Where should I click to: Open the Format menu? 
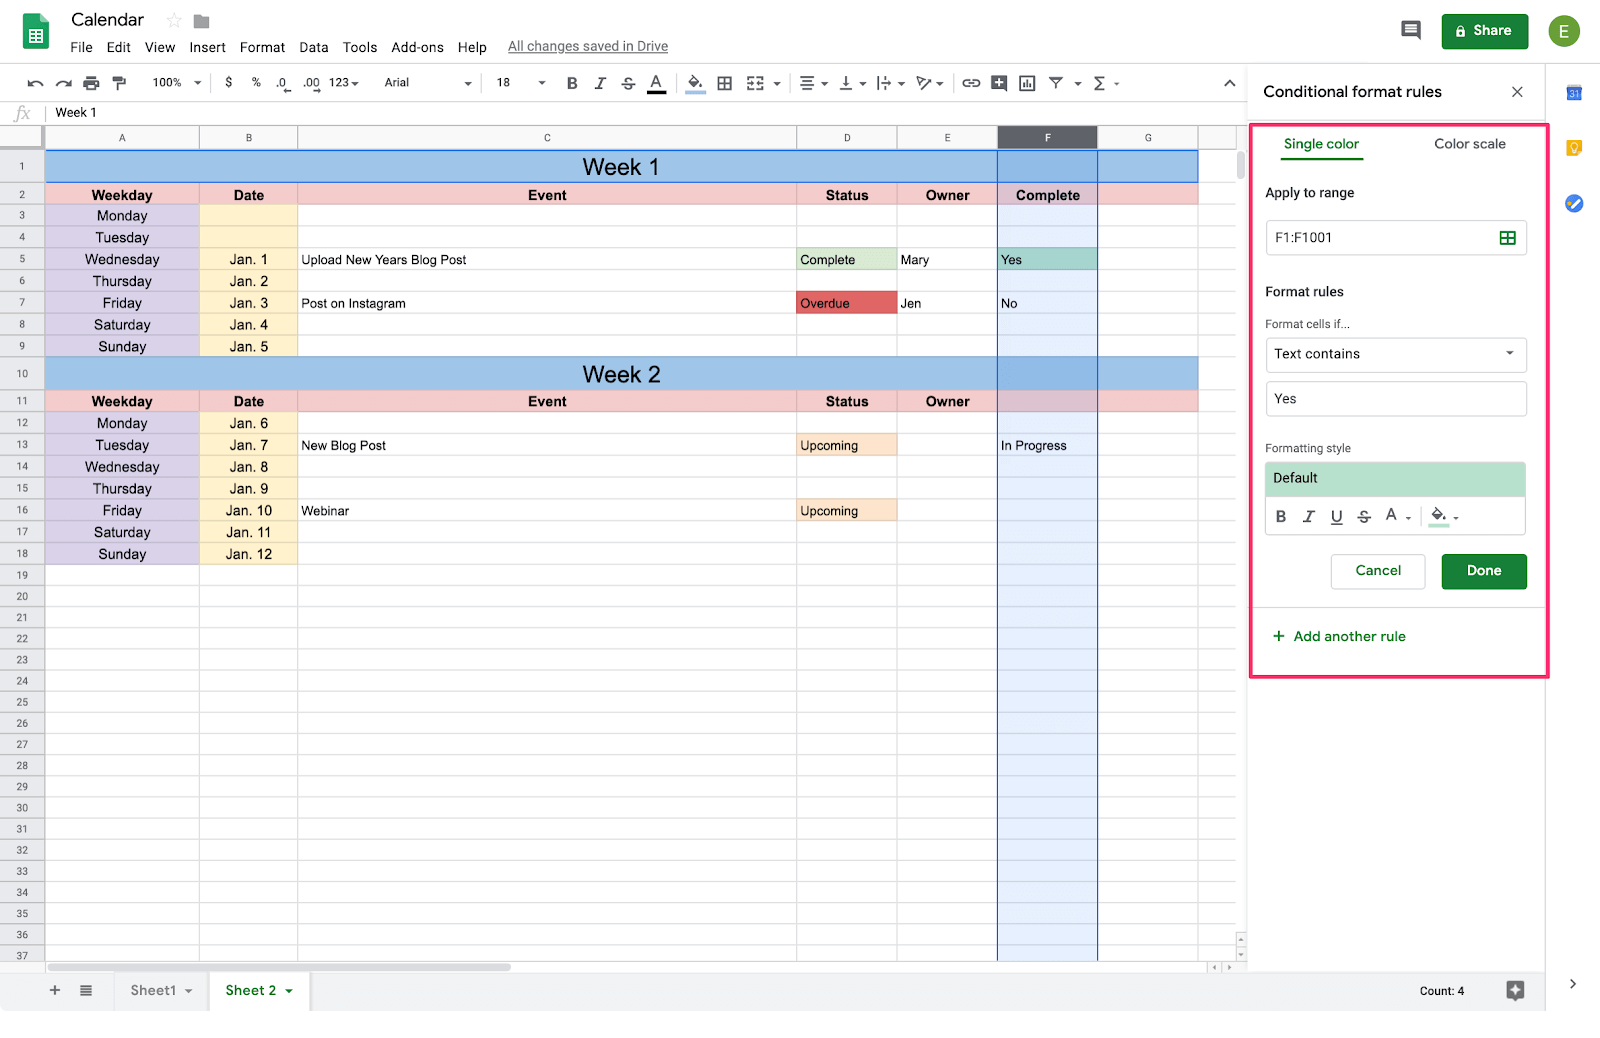tap(262, 47)
